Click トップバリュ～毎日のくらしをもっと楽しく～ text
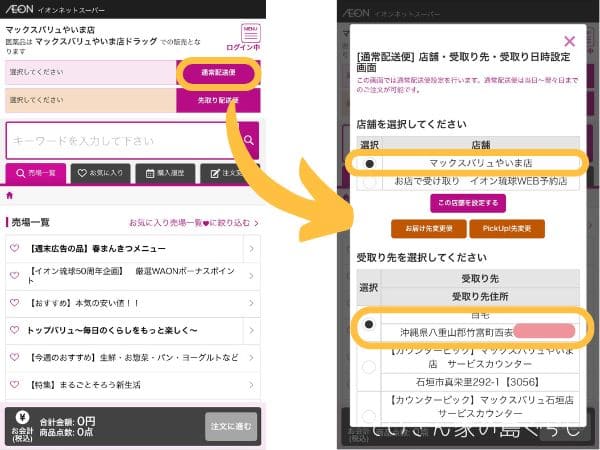The image size is (600, 450). pyautogui.click(x=112, y=330)
